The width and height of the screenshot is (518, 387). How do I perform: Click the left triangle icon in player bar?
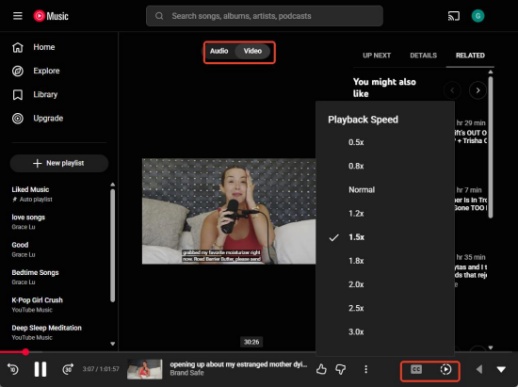pyautogui.click(x=479, y=369)
